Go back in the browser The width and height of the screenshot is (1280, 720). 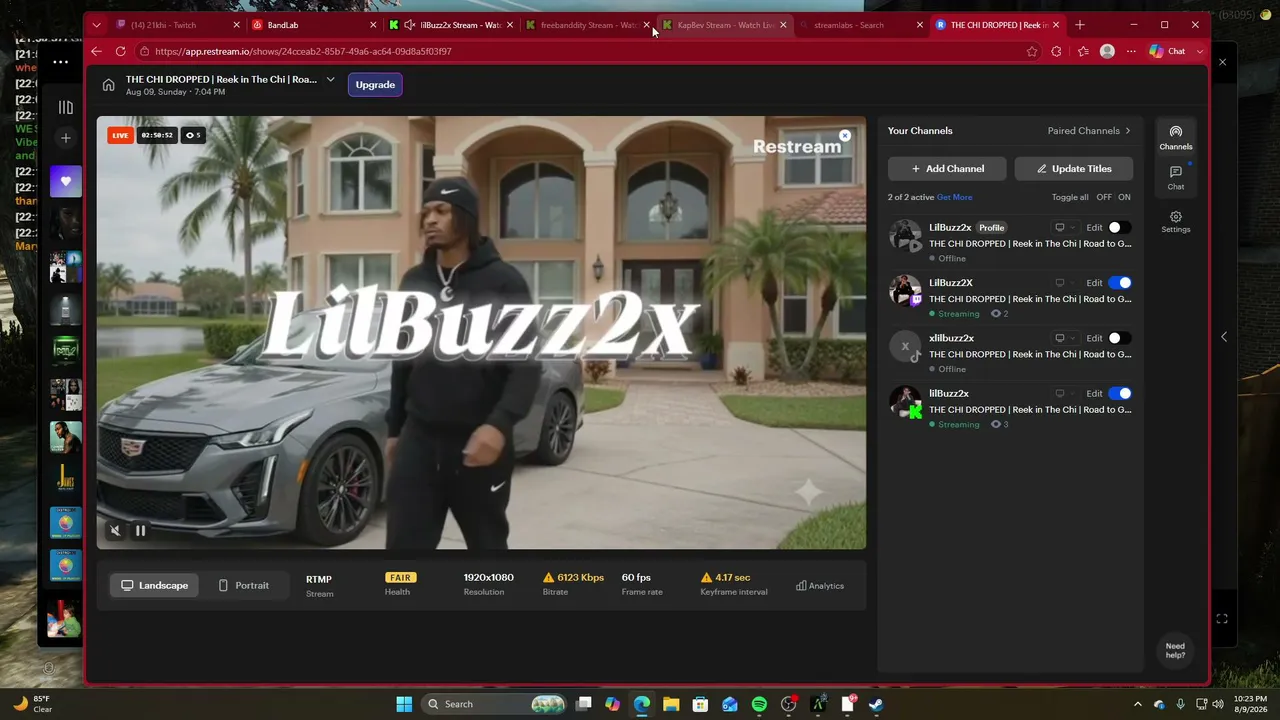[x=96, y=51]
